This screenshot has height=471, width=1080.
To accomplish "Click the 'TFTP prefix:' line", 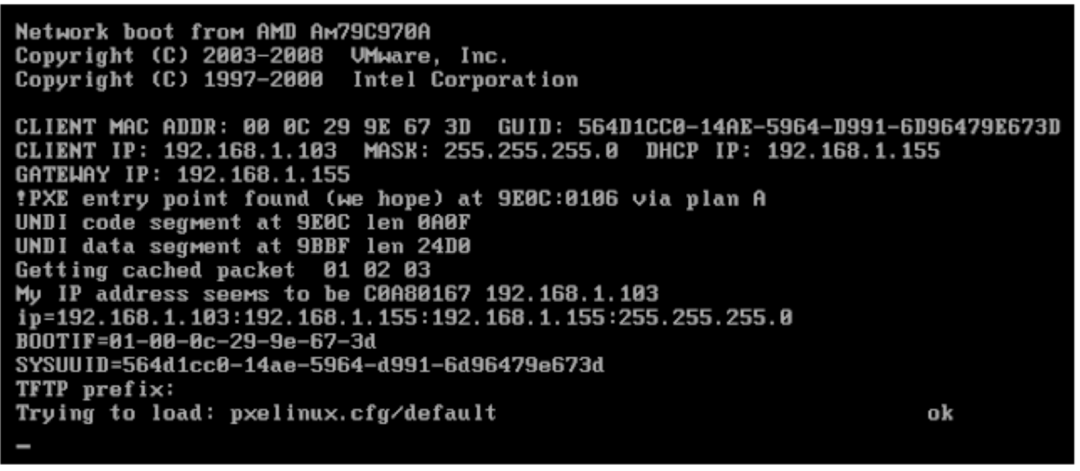I will click(x=95, y=390).
